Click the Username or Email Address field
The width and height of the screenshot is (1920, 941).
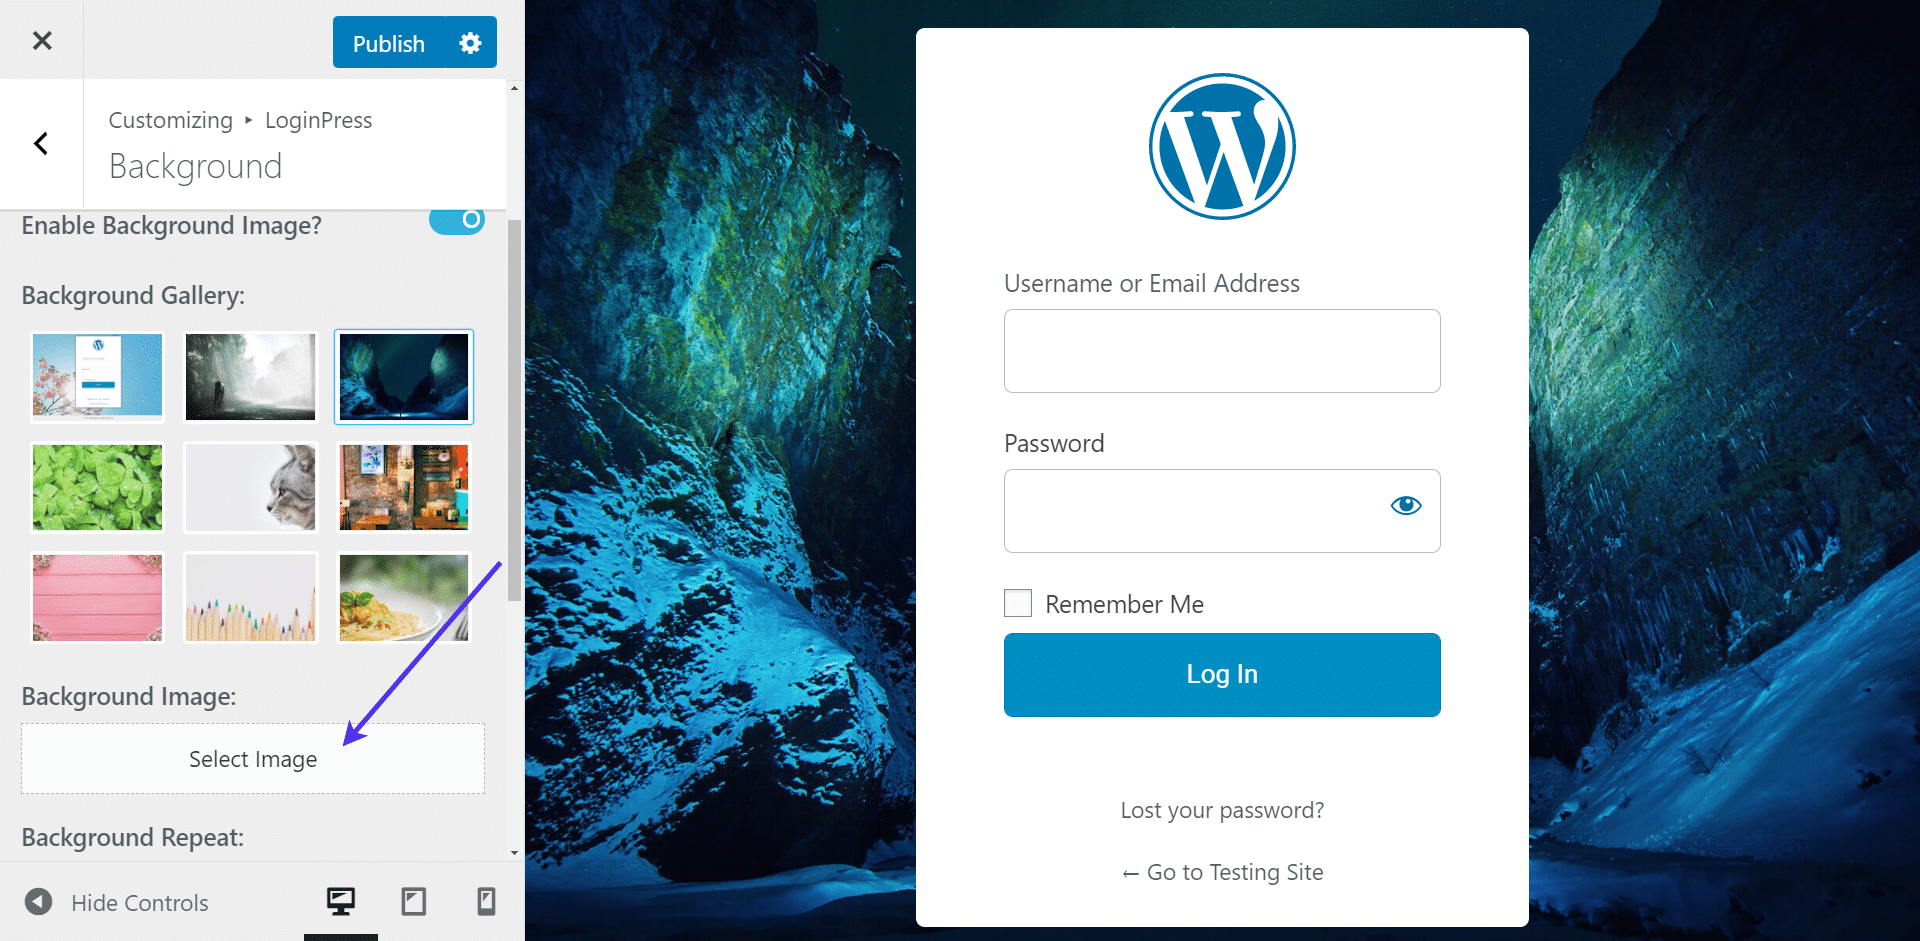[x=1221, y=351]
